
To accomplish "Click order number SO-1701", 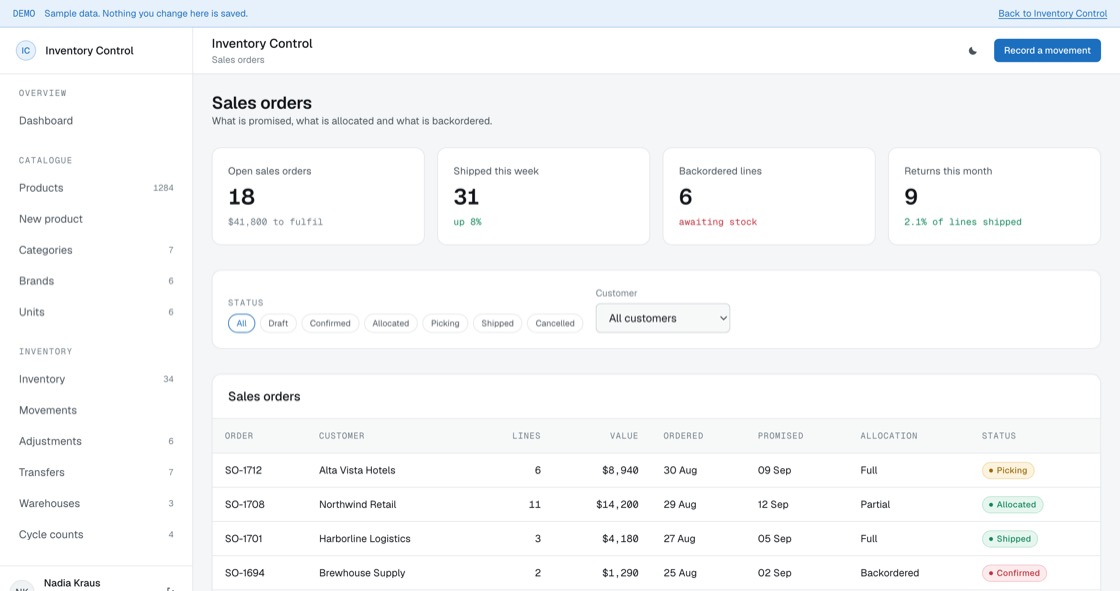I will pyautogui.click(x=244, y=539).
